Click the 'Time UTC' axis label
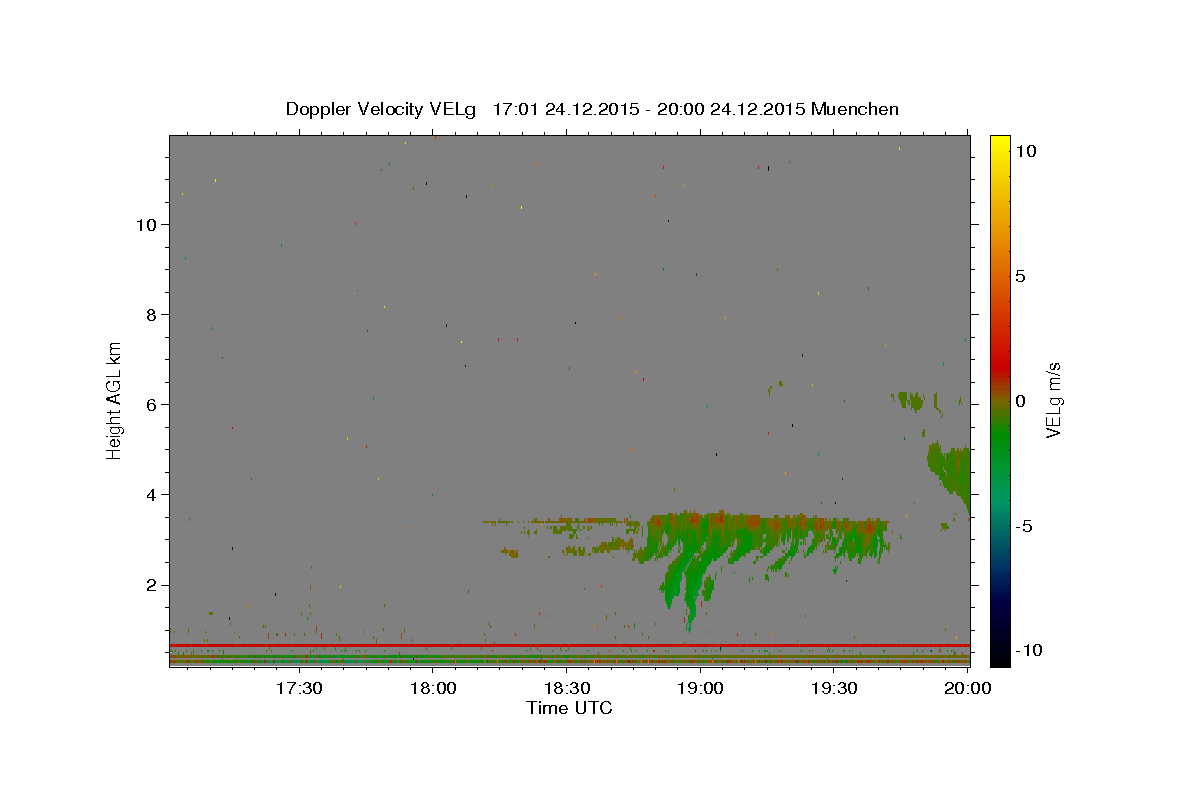Image resolution: width=1200 pixels, height=800 pixels. [x=569, y=708]
